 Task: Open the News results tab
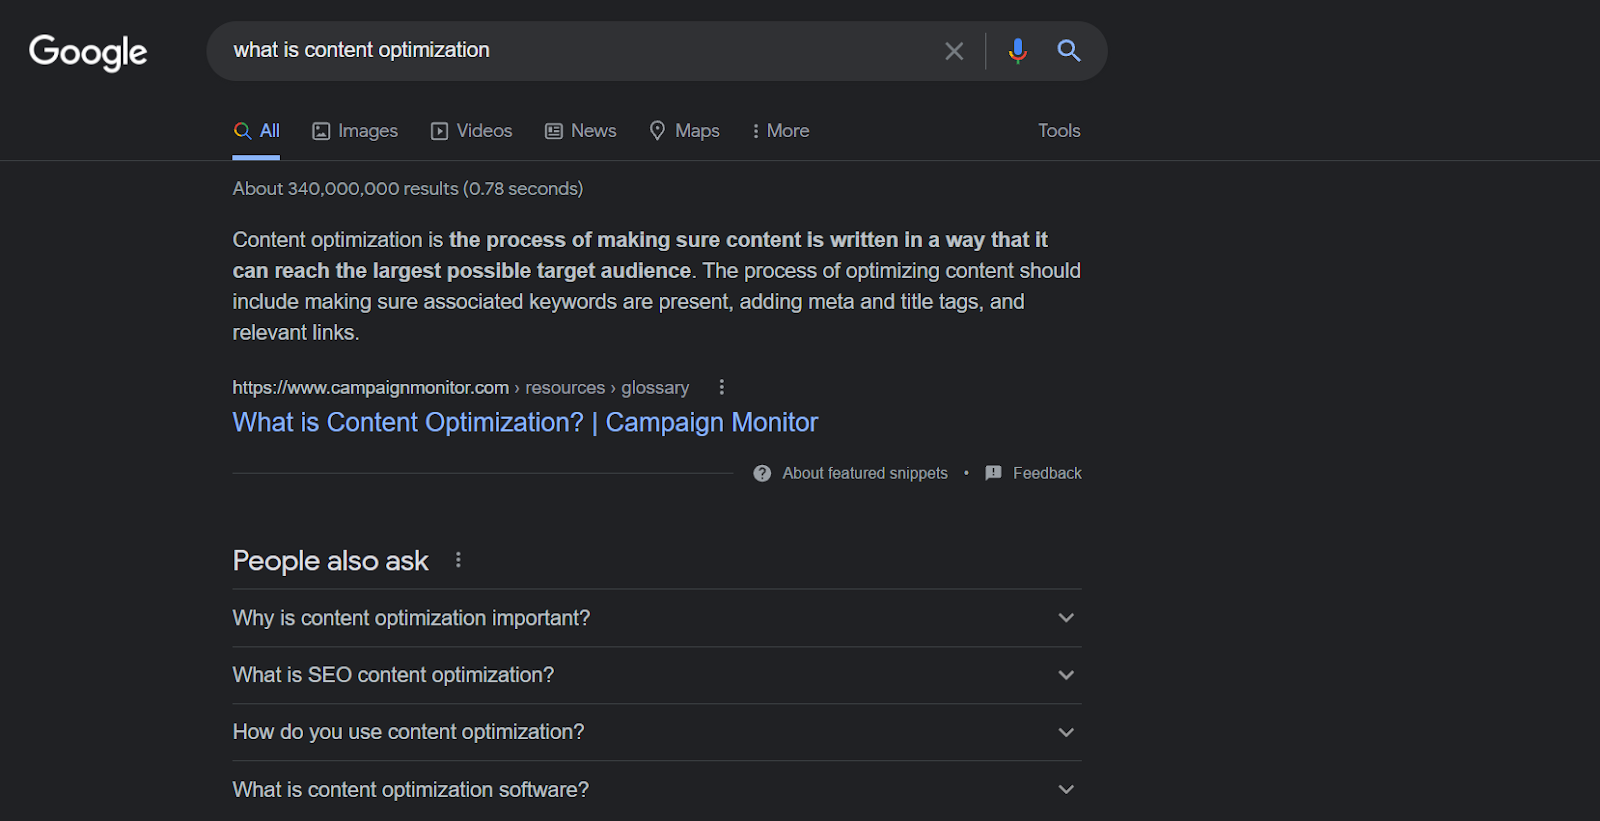(580, 131)
